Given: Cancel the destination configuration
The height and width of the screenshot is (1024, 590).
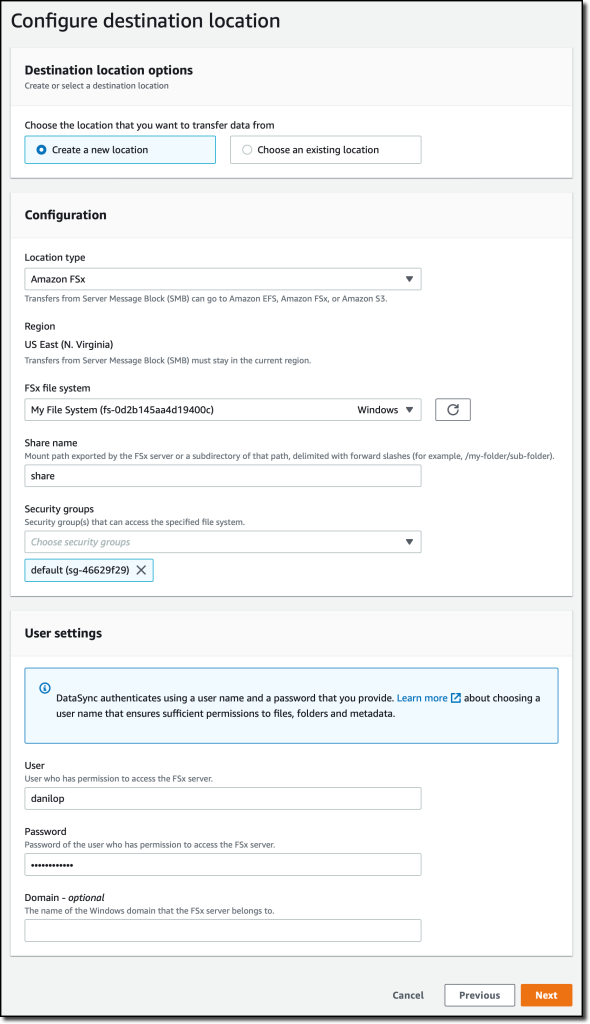Looking at the screenshot, I should point(408,995).
